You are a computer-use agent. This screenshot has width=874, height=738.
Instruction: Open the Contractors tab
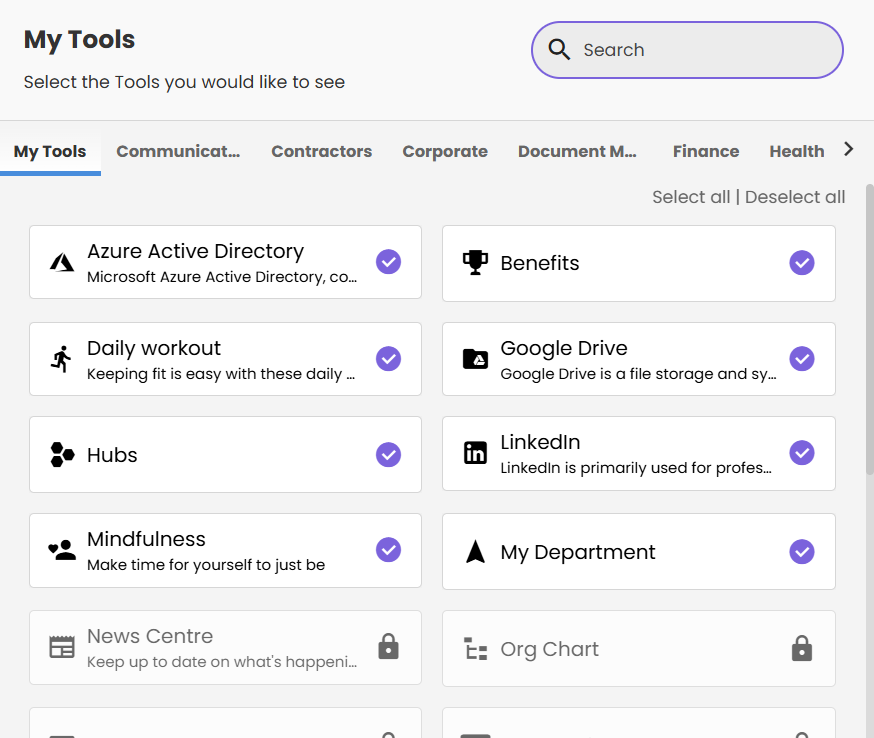pos(322,152)
